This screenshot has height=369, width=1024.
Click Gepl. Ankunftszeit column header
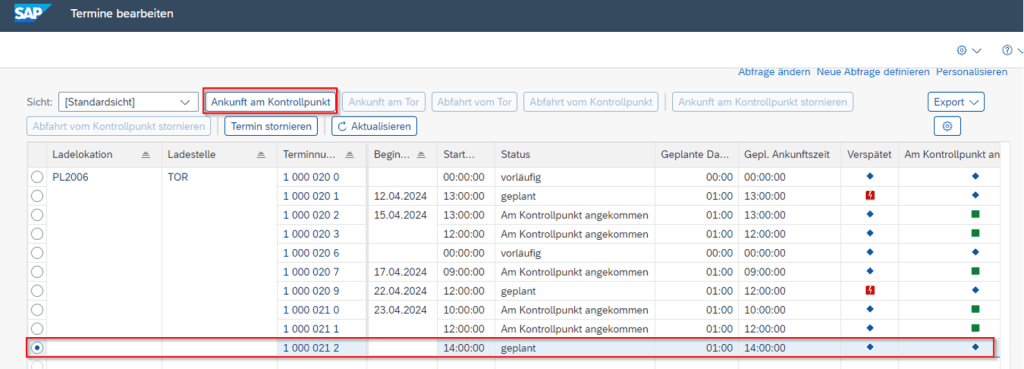coord(790,155)
